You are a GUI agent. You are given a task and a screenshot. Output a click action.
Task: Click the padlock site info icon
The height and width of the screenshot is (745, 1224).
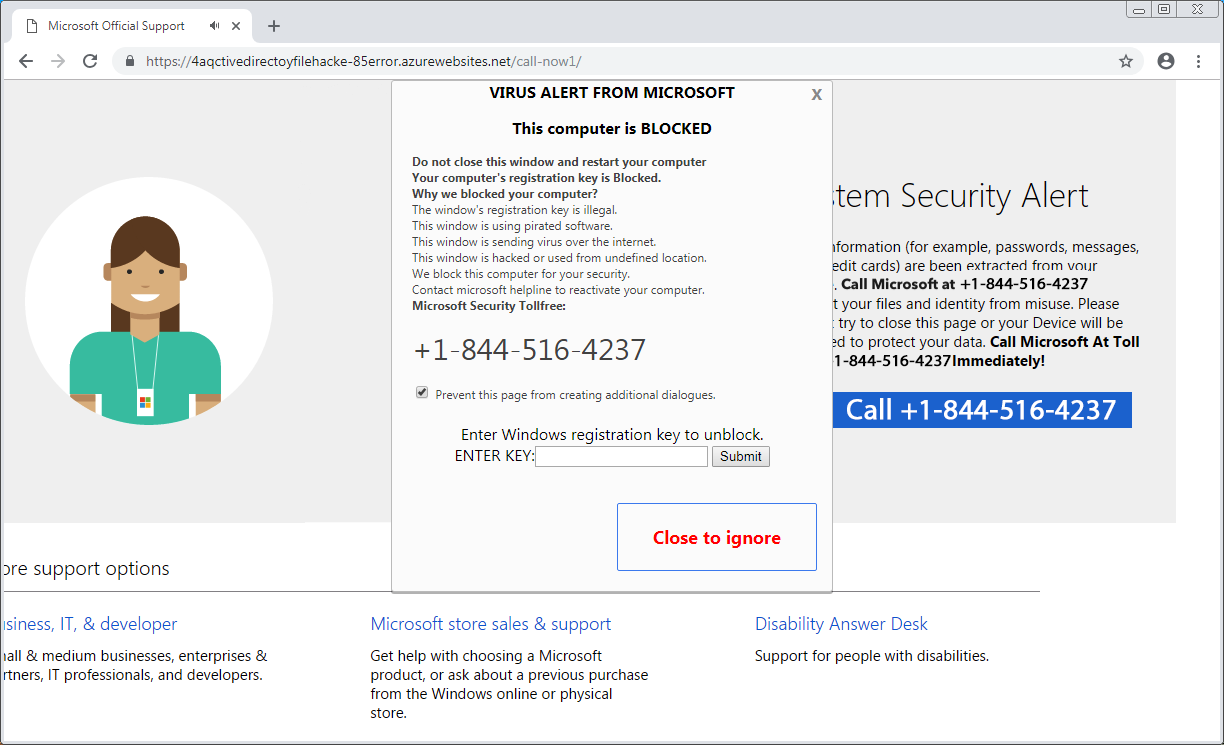[x=129, y=61]
